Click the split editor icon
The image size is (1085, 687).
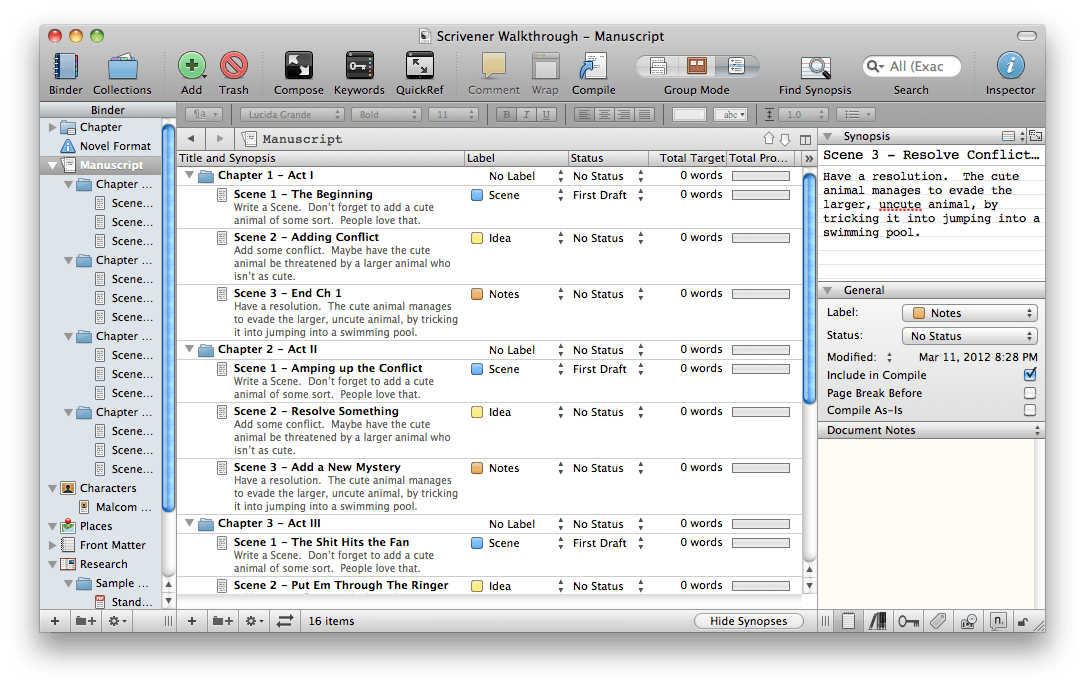[805, 139]
